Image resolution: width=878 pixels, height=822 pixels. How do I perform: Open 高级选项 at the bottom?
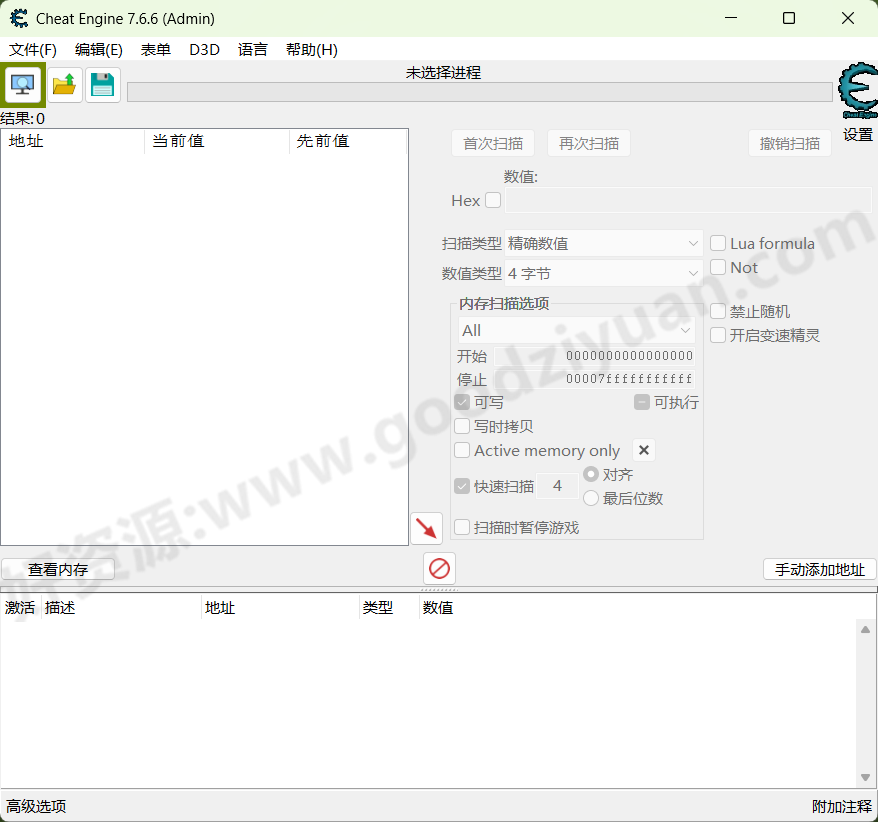(x=36, y=805)
